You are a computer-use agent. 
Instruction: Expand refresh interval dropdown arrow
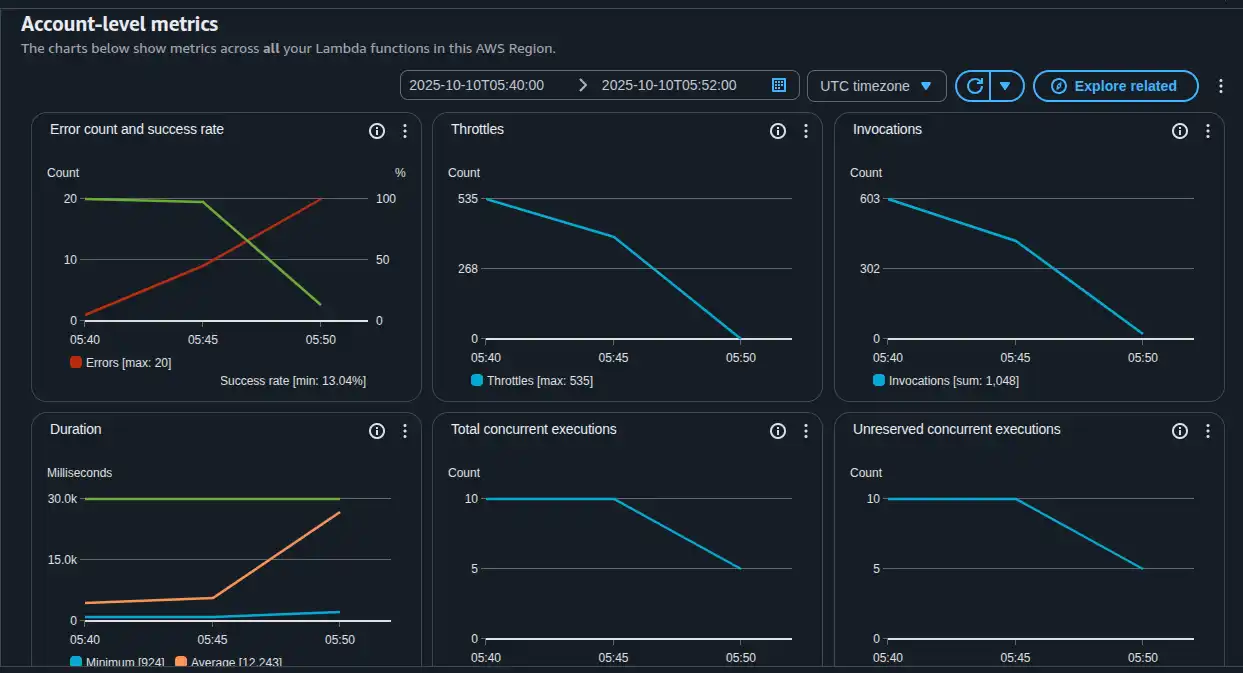point(1006,86)
